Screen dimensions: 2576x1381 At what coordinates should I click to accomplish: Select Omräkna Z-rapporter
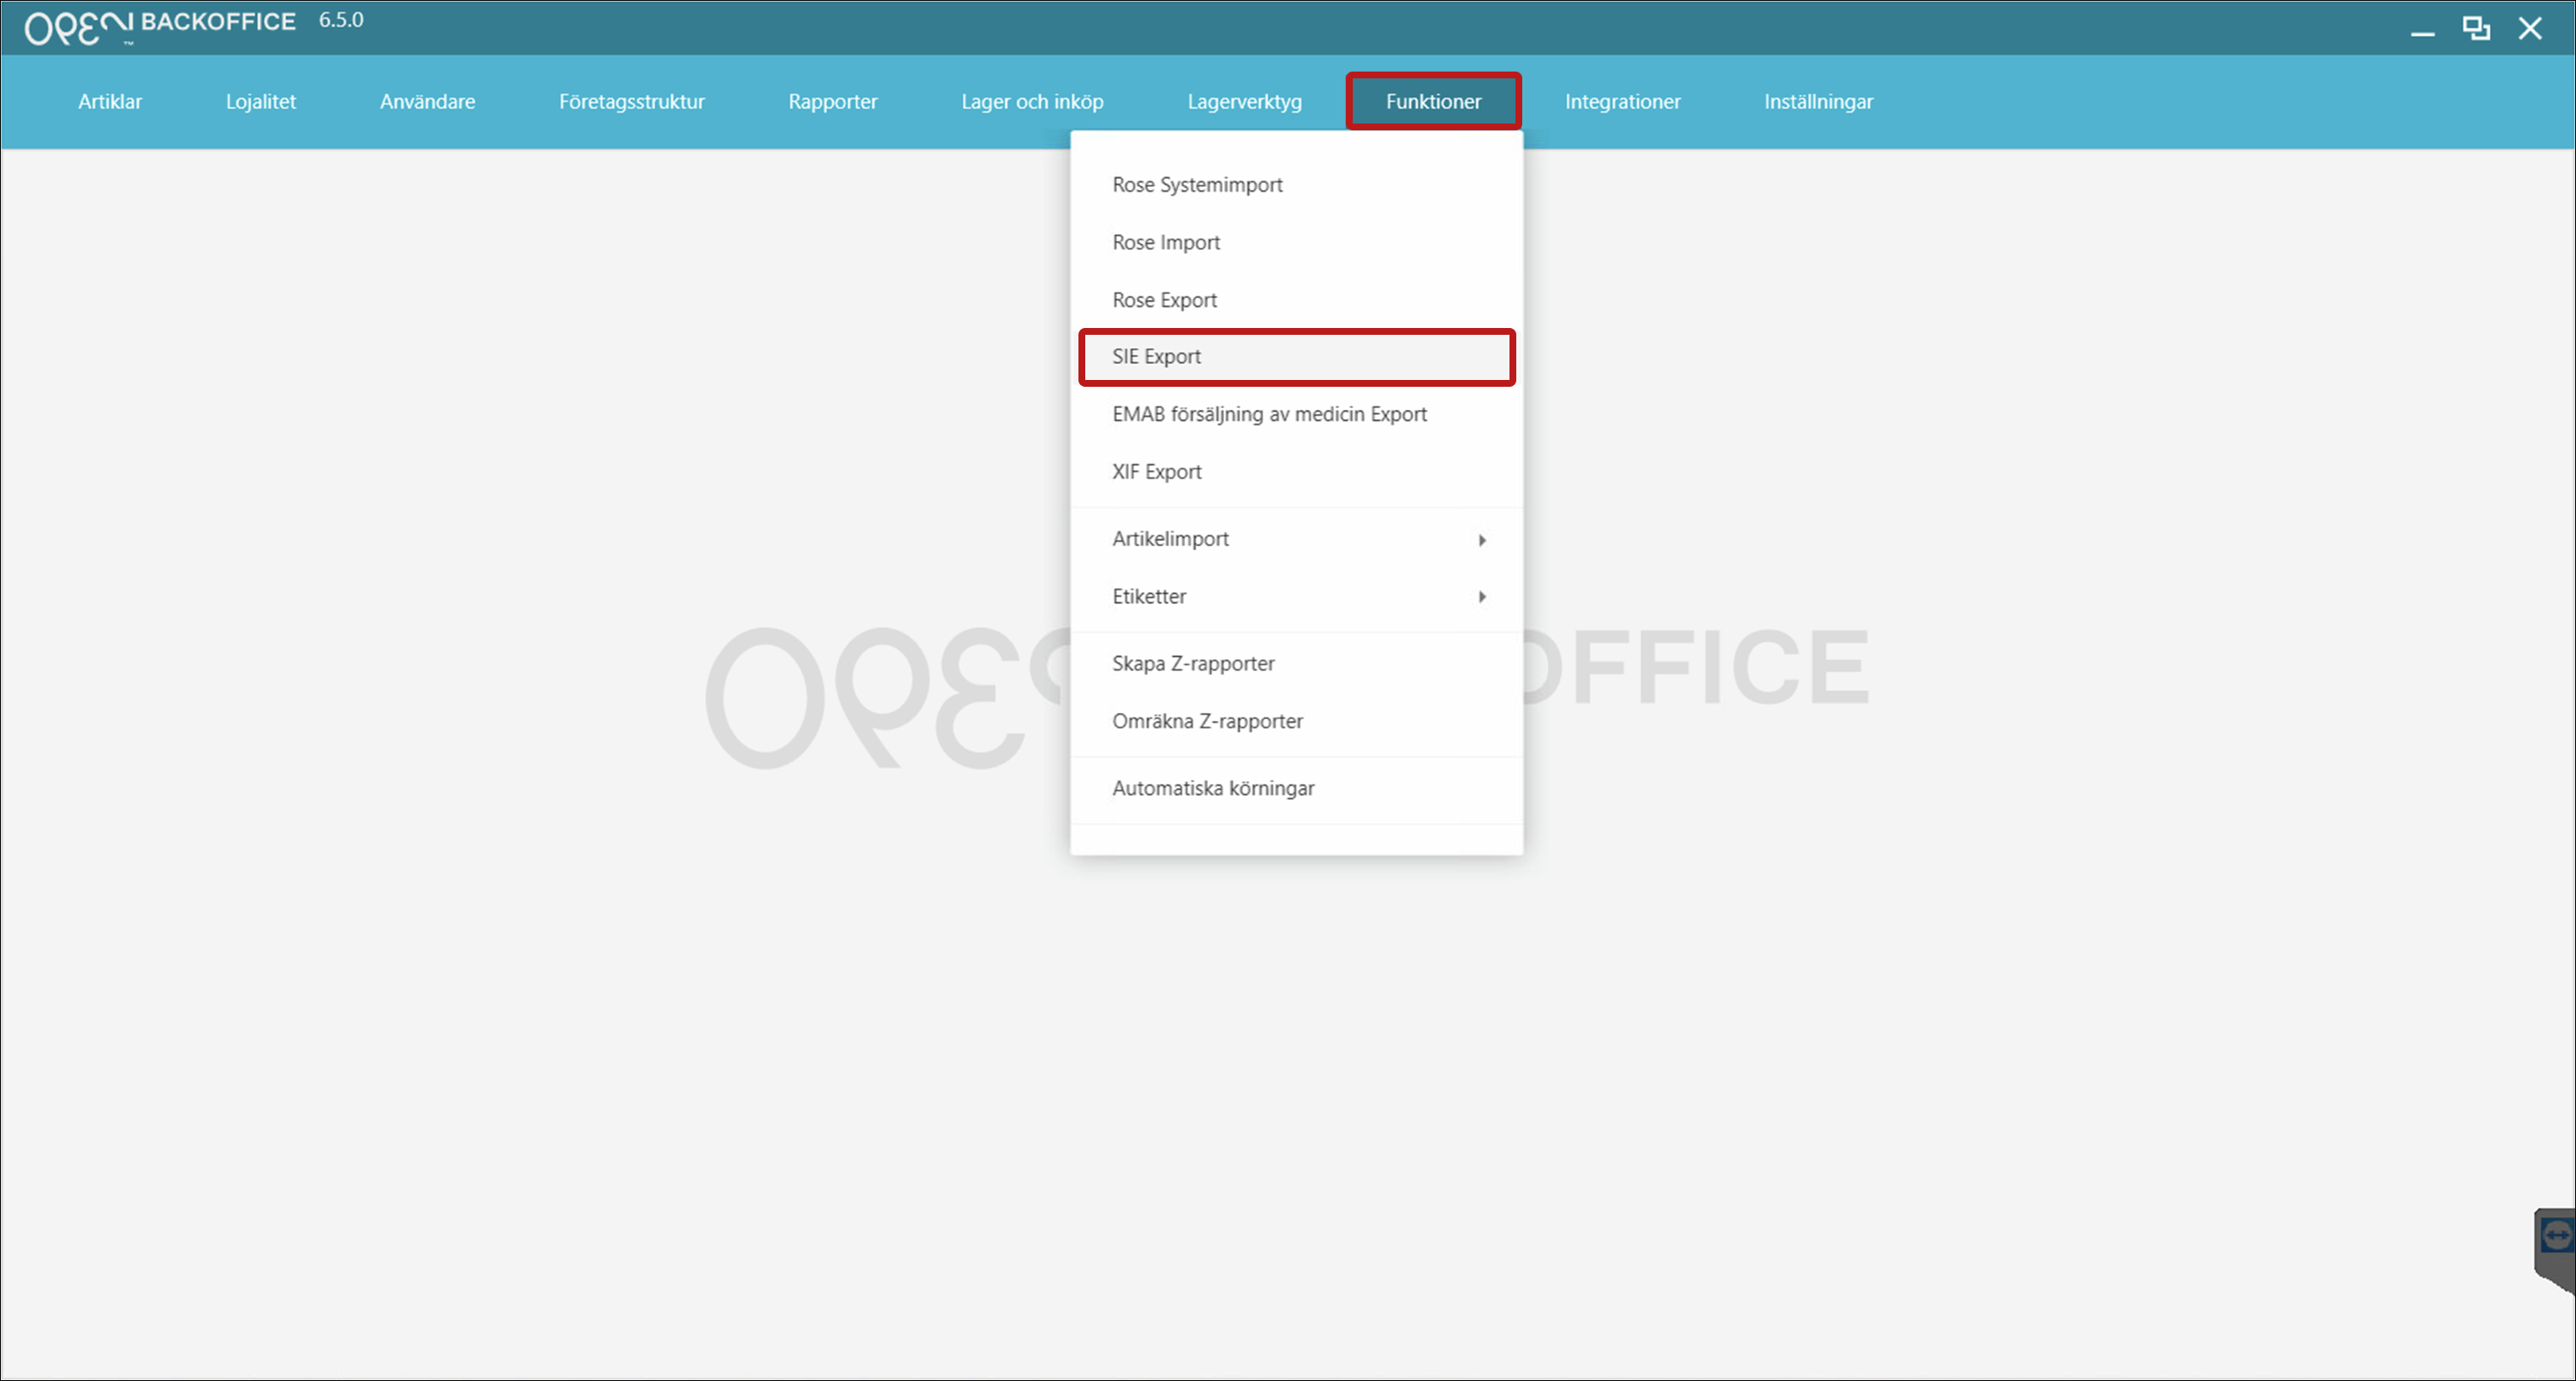1296,722
